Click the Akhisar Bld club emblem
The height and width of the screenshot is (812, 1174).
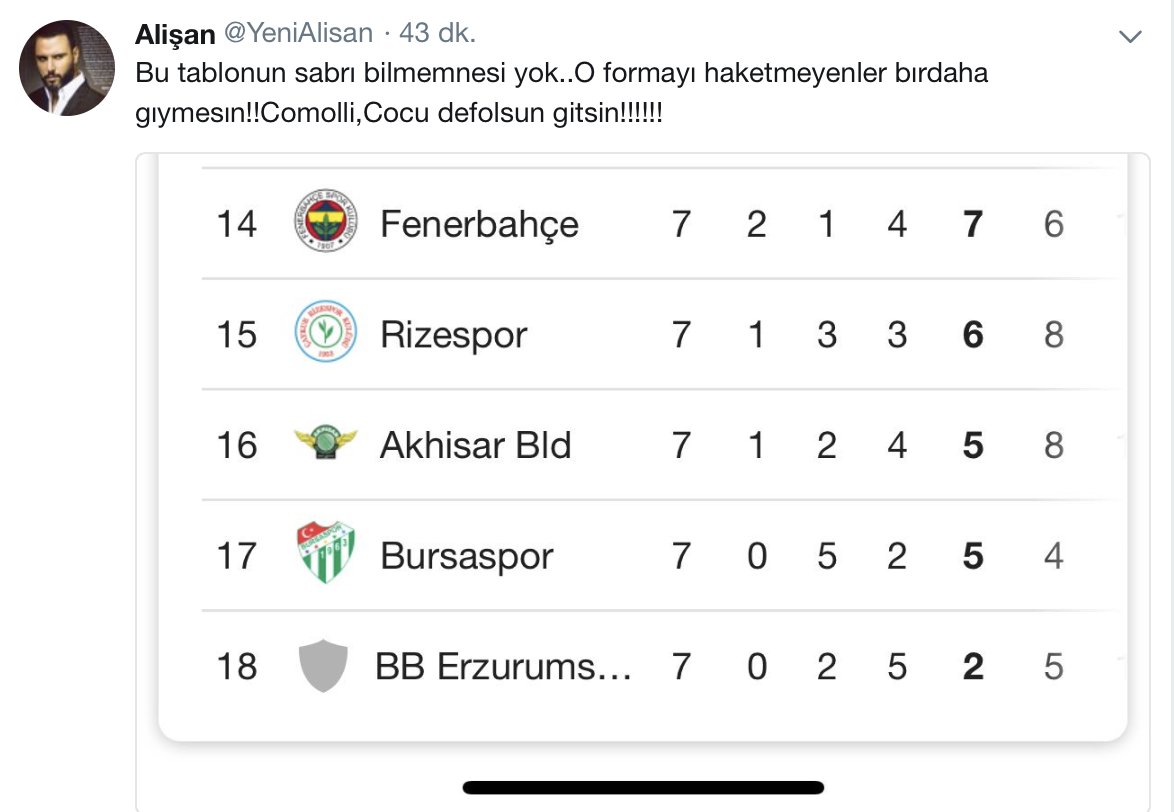pos(324,444)
